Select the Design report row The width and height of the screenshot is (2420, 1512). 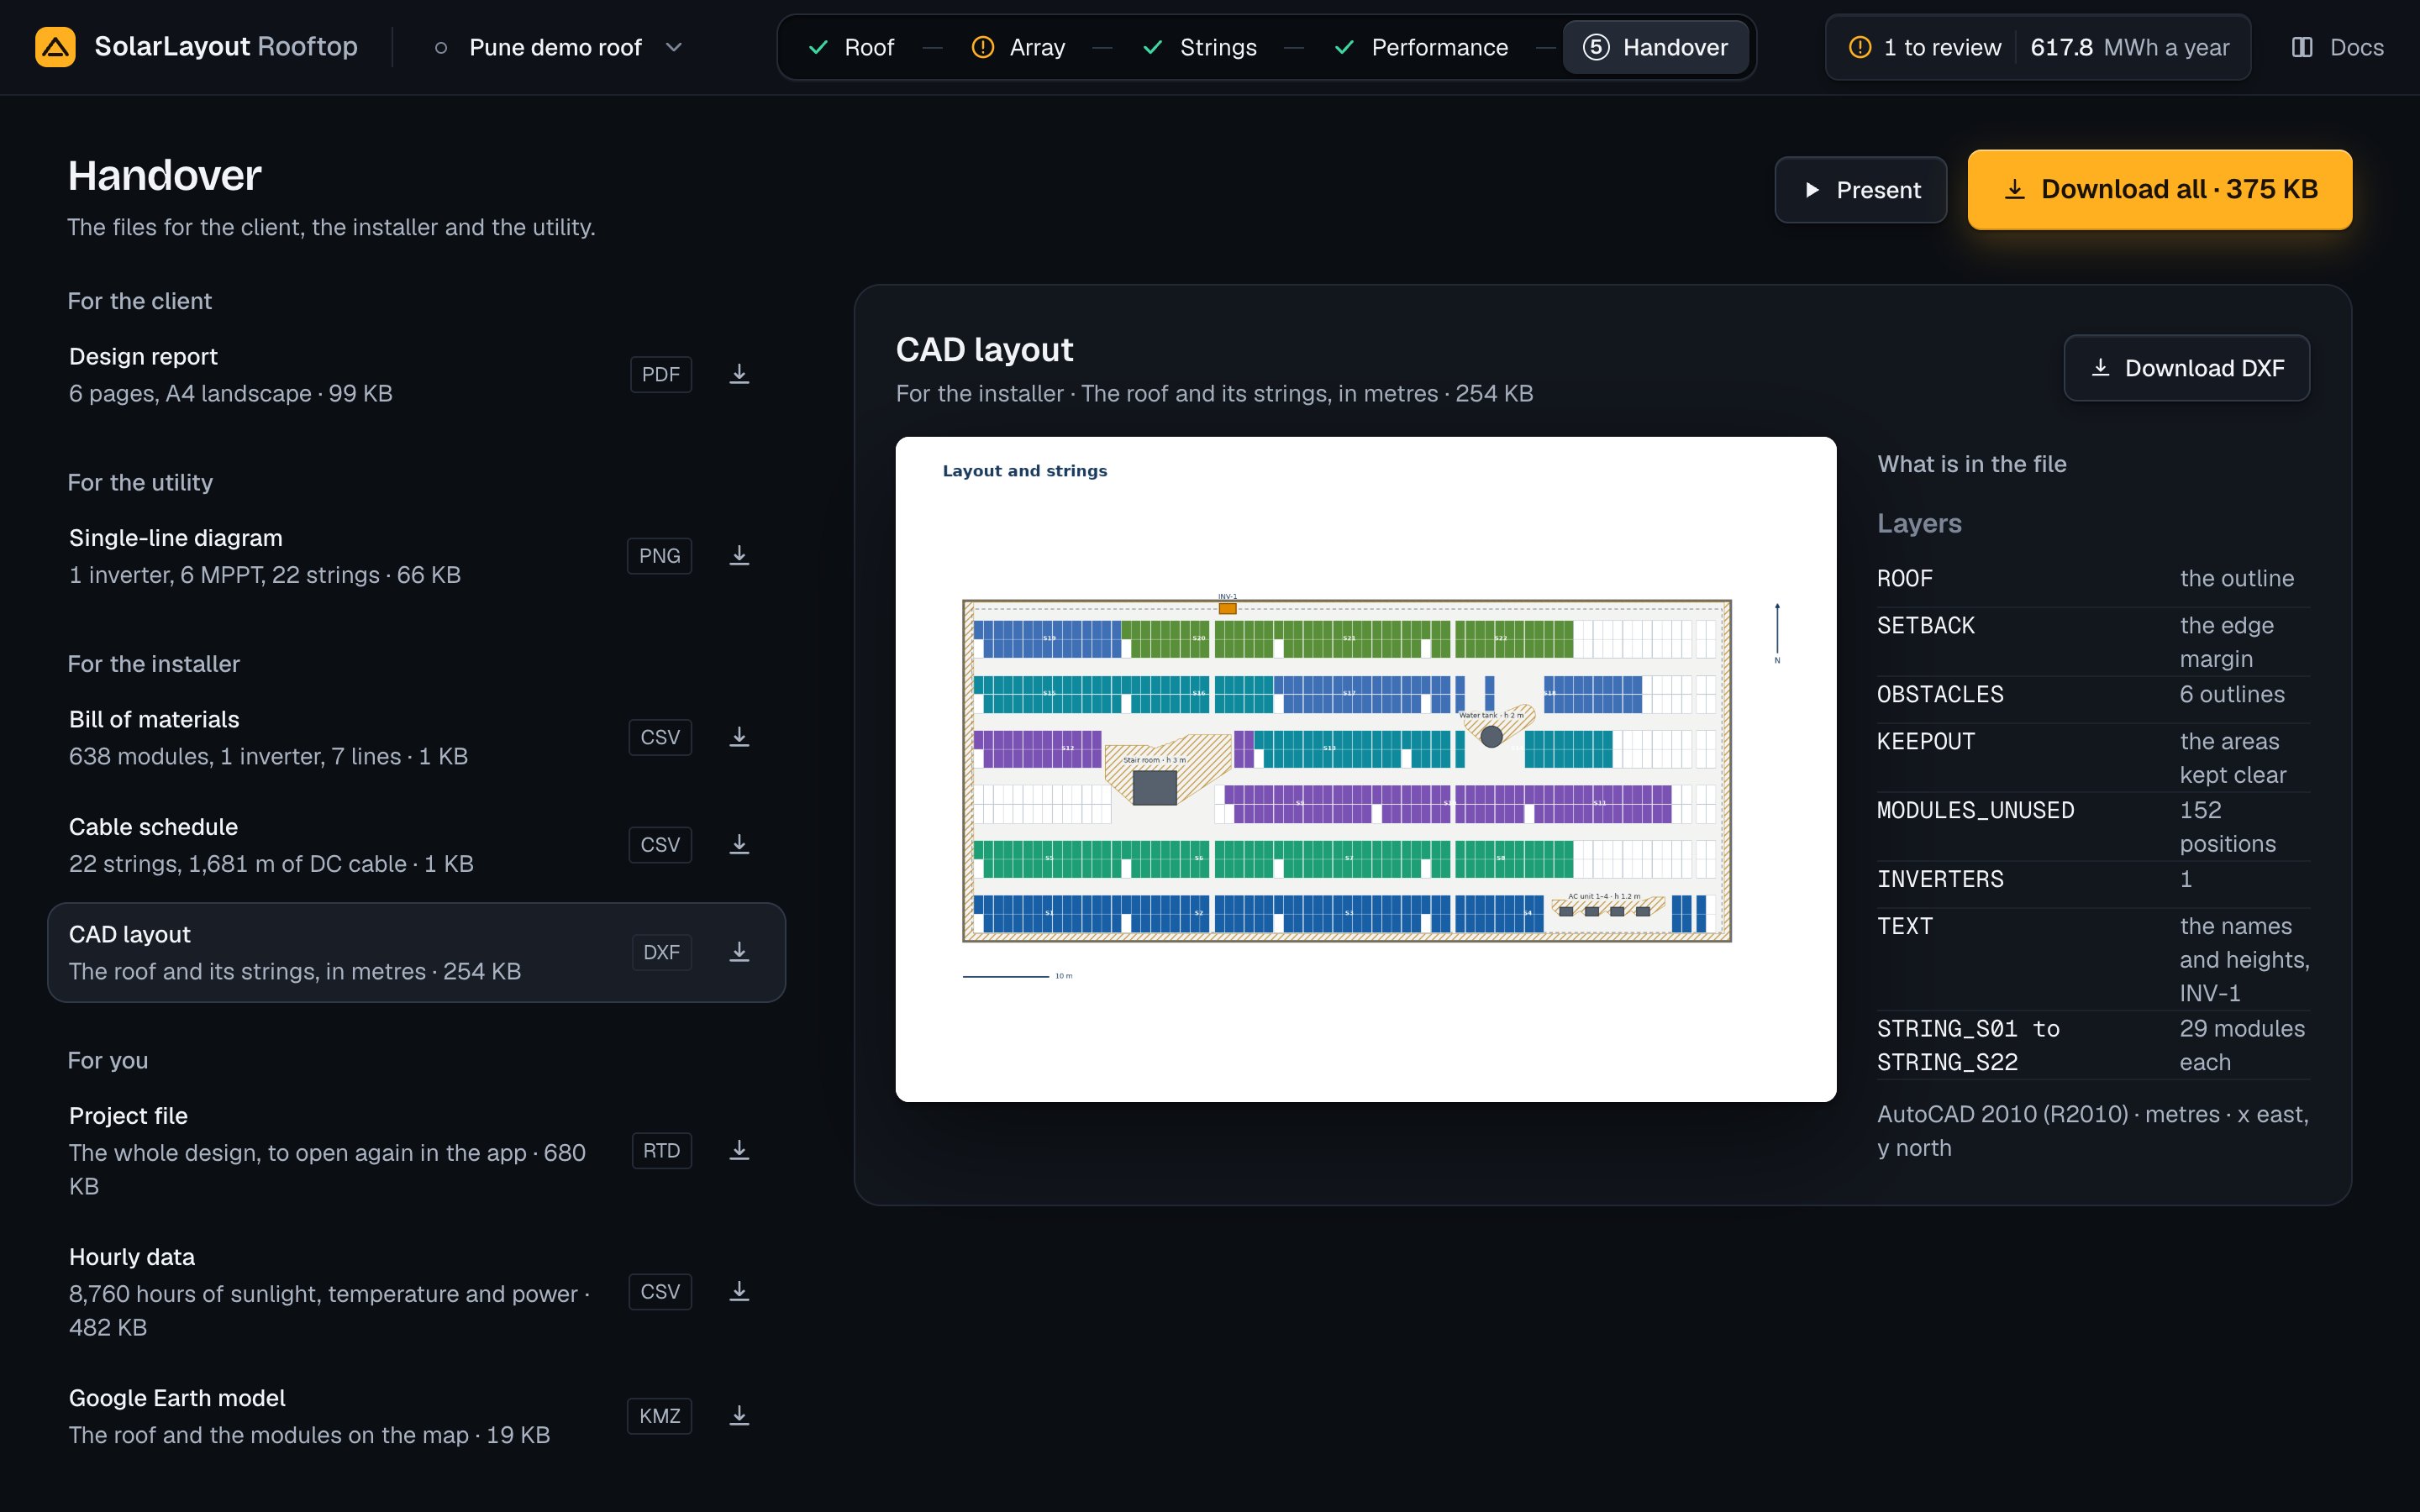coord(416,375)
